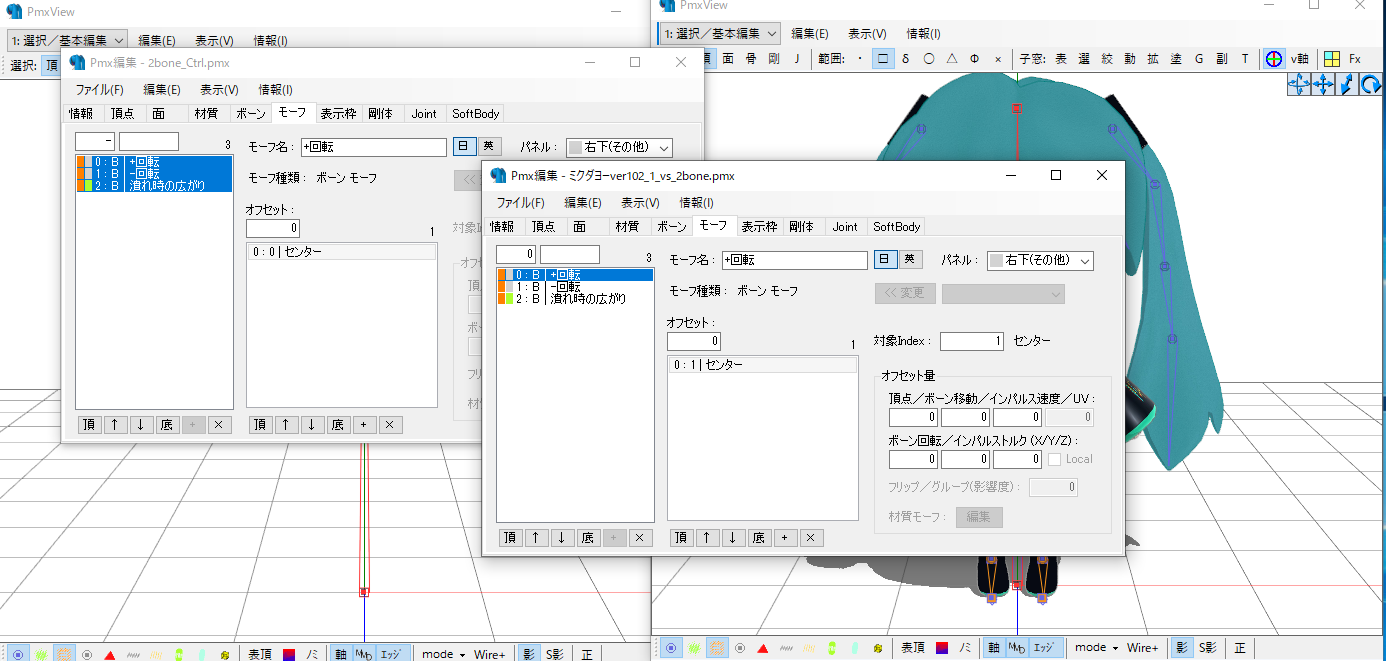
Task: Switch to the 剛体 tab in ミクダヨー editor
Action: point(801,226)
